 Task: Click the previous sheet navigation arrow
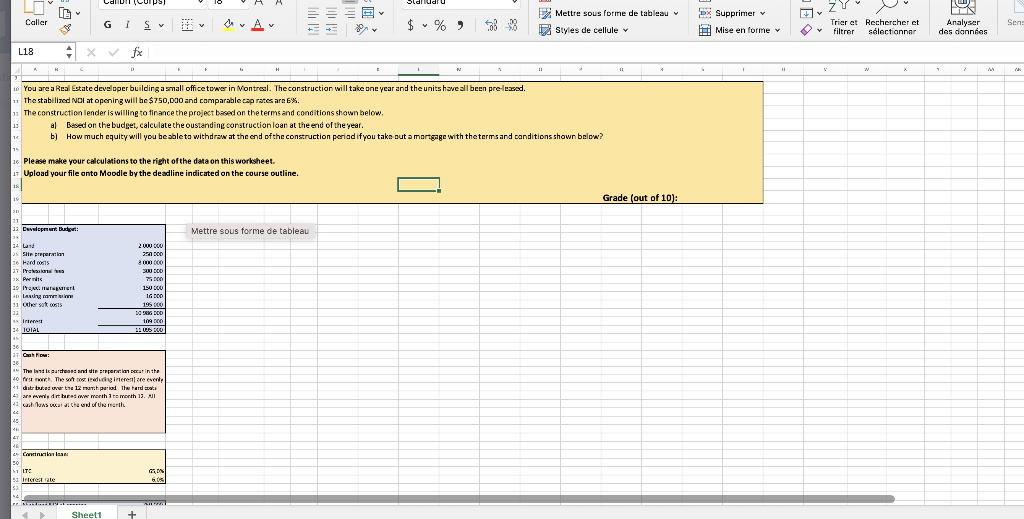coord(25,515)
